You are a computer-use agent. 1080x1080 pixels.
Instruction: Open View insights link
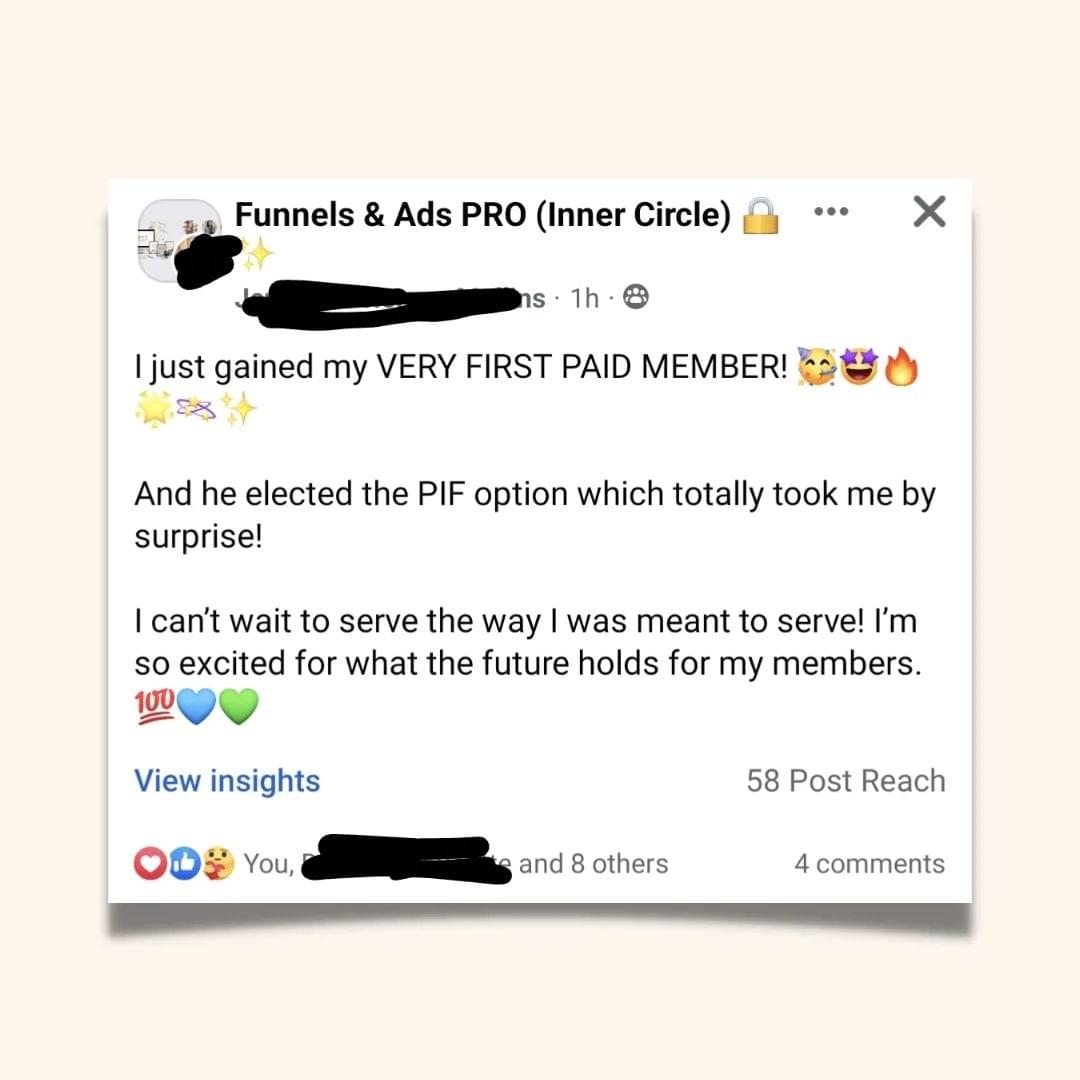227,781
